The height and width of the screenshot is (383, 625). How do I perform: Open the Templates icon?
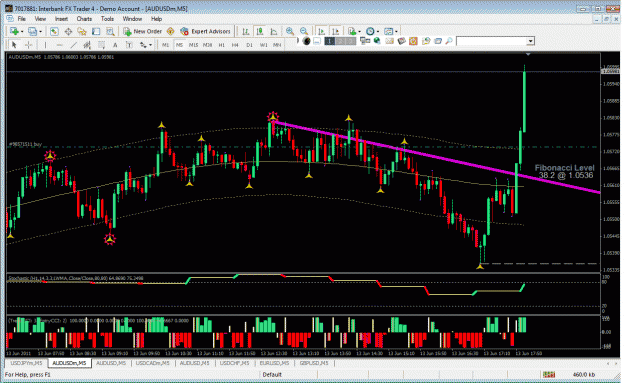click(x=389, y=31)
